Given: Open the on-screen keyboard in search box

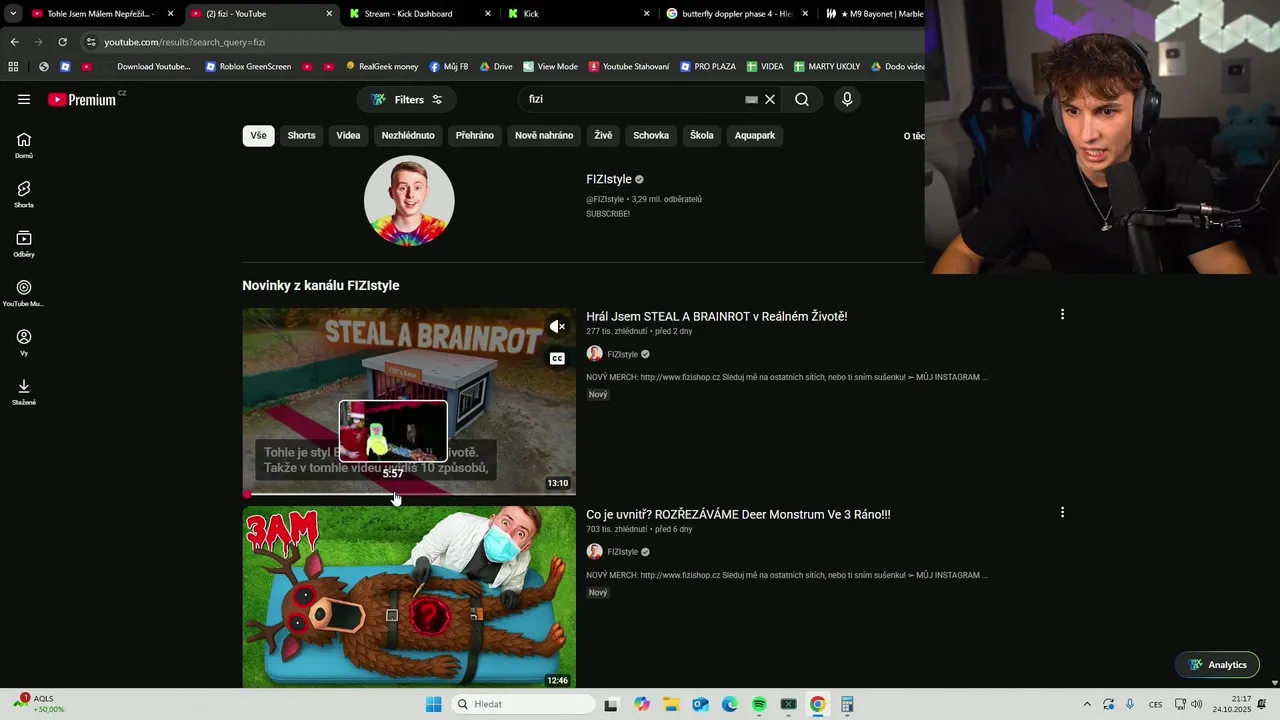Looking at the screenshot, I should [x=751, y=99].
